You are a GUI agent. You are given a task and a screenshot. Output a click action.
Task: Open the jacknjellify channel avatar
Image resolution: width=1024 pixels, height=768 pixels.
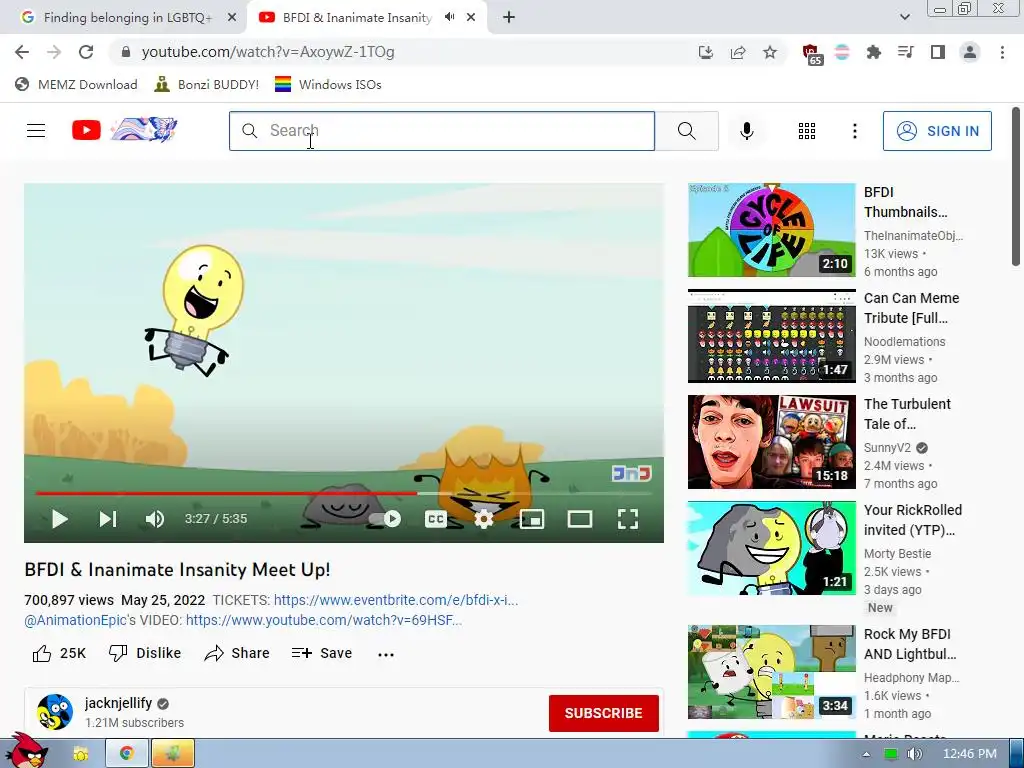[x=55, y=712]
